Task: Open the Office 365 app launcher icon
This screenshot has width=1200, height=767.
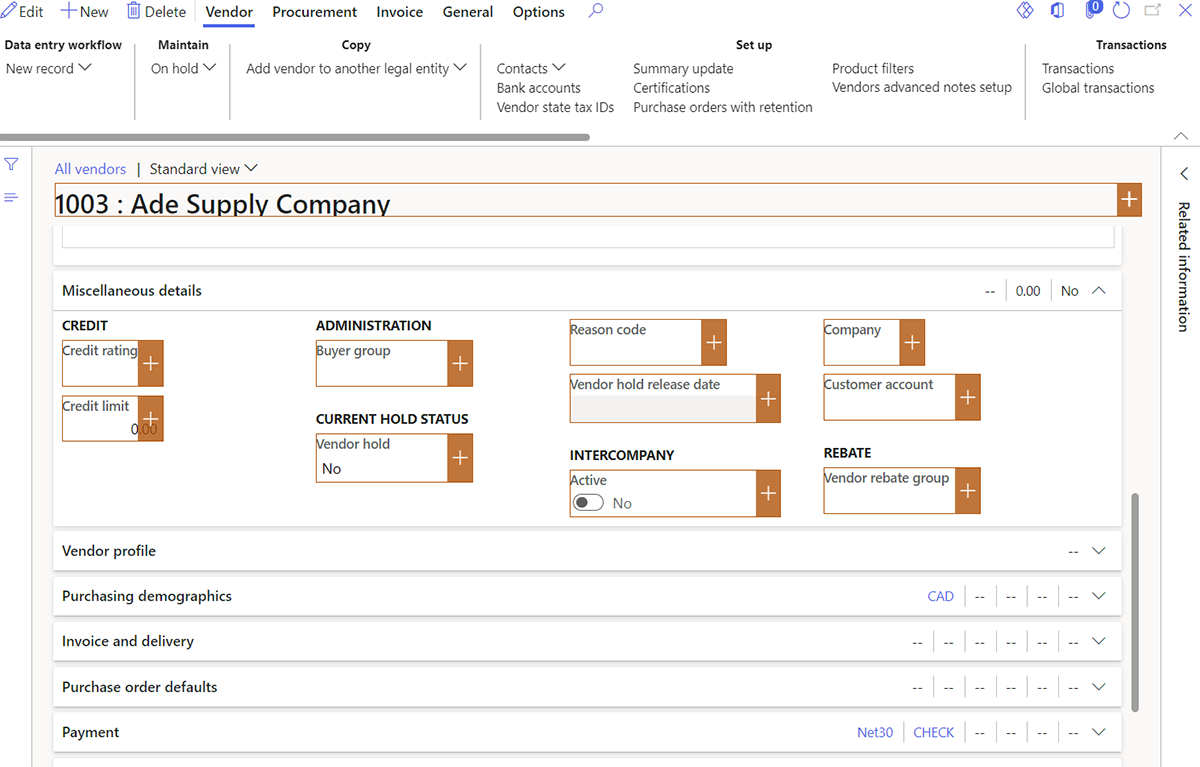Action: click(x=1057, y=11)
